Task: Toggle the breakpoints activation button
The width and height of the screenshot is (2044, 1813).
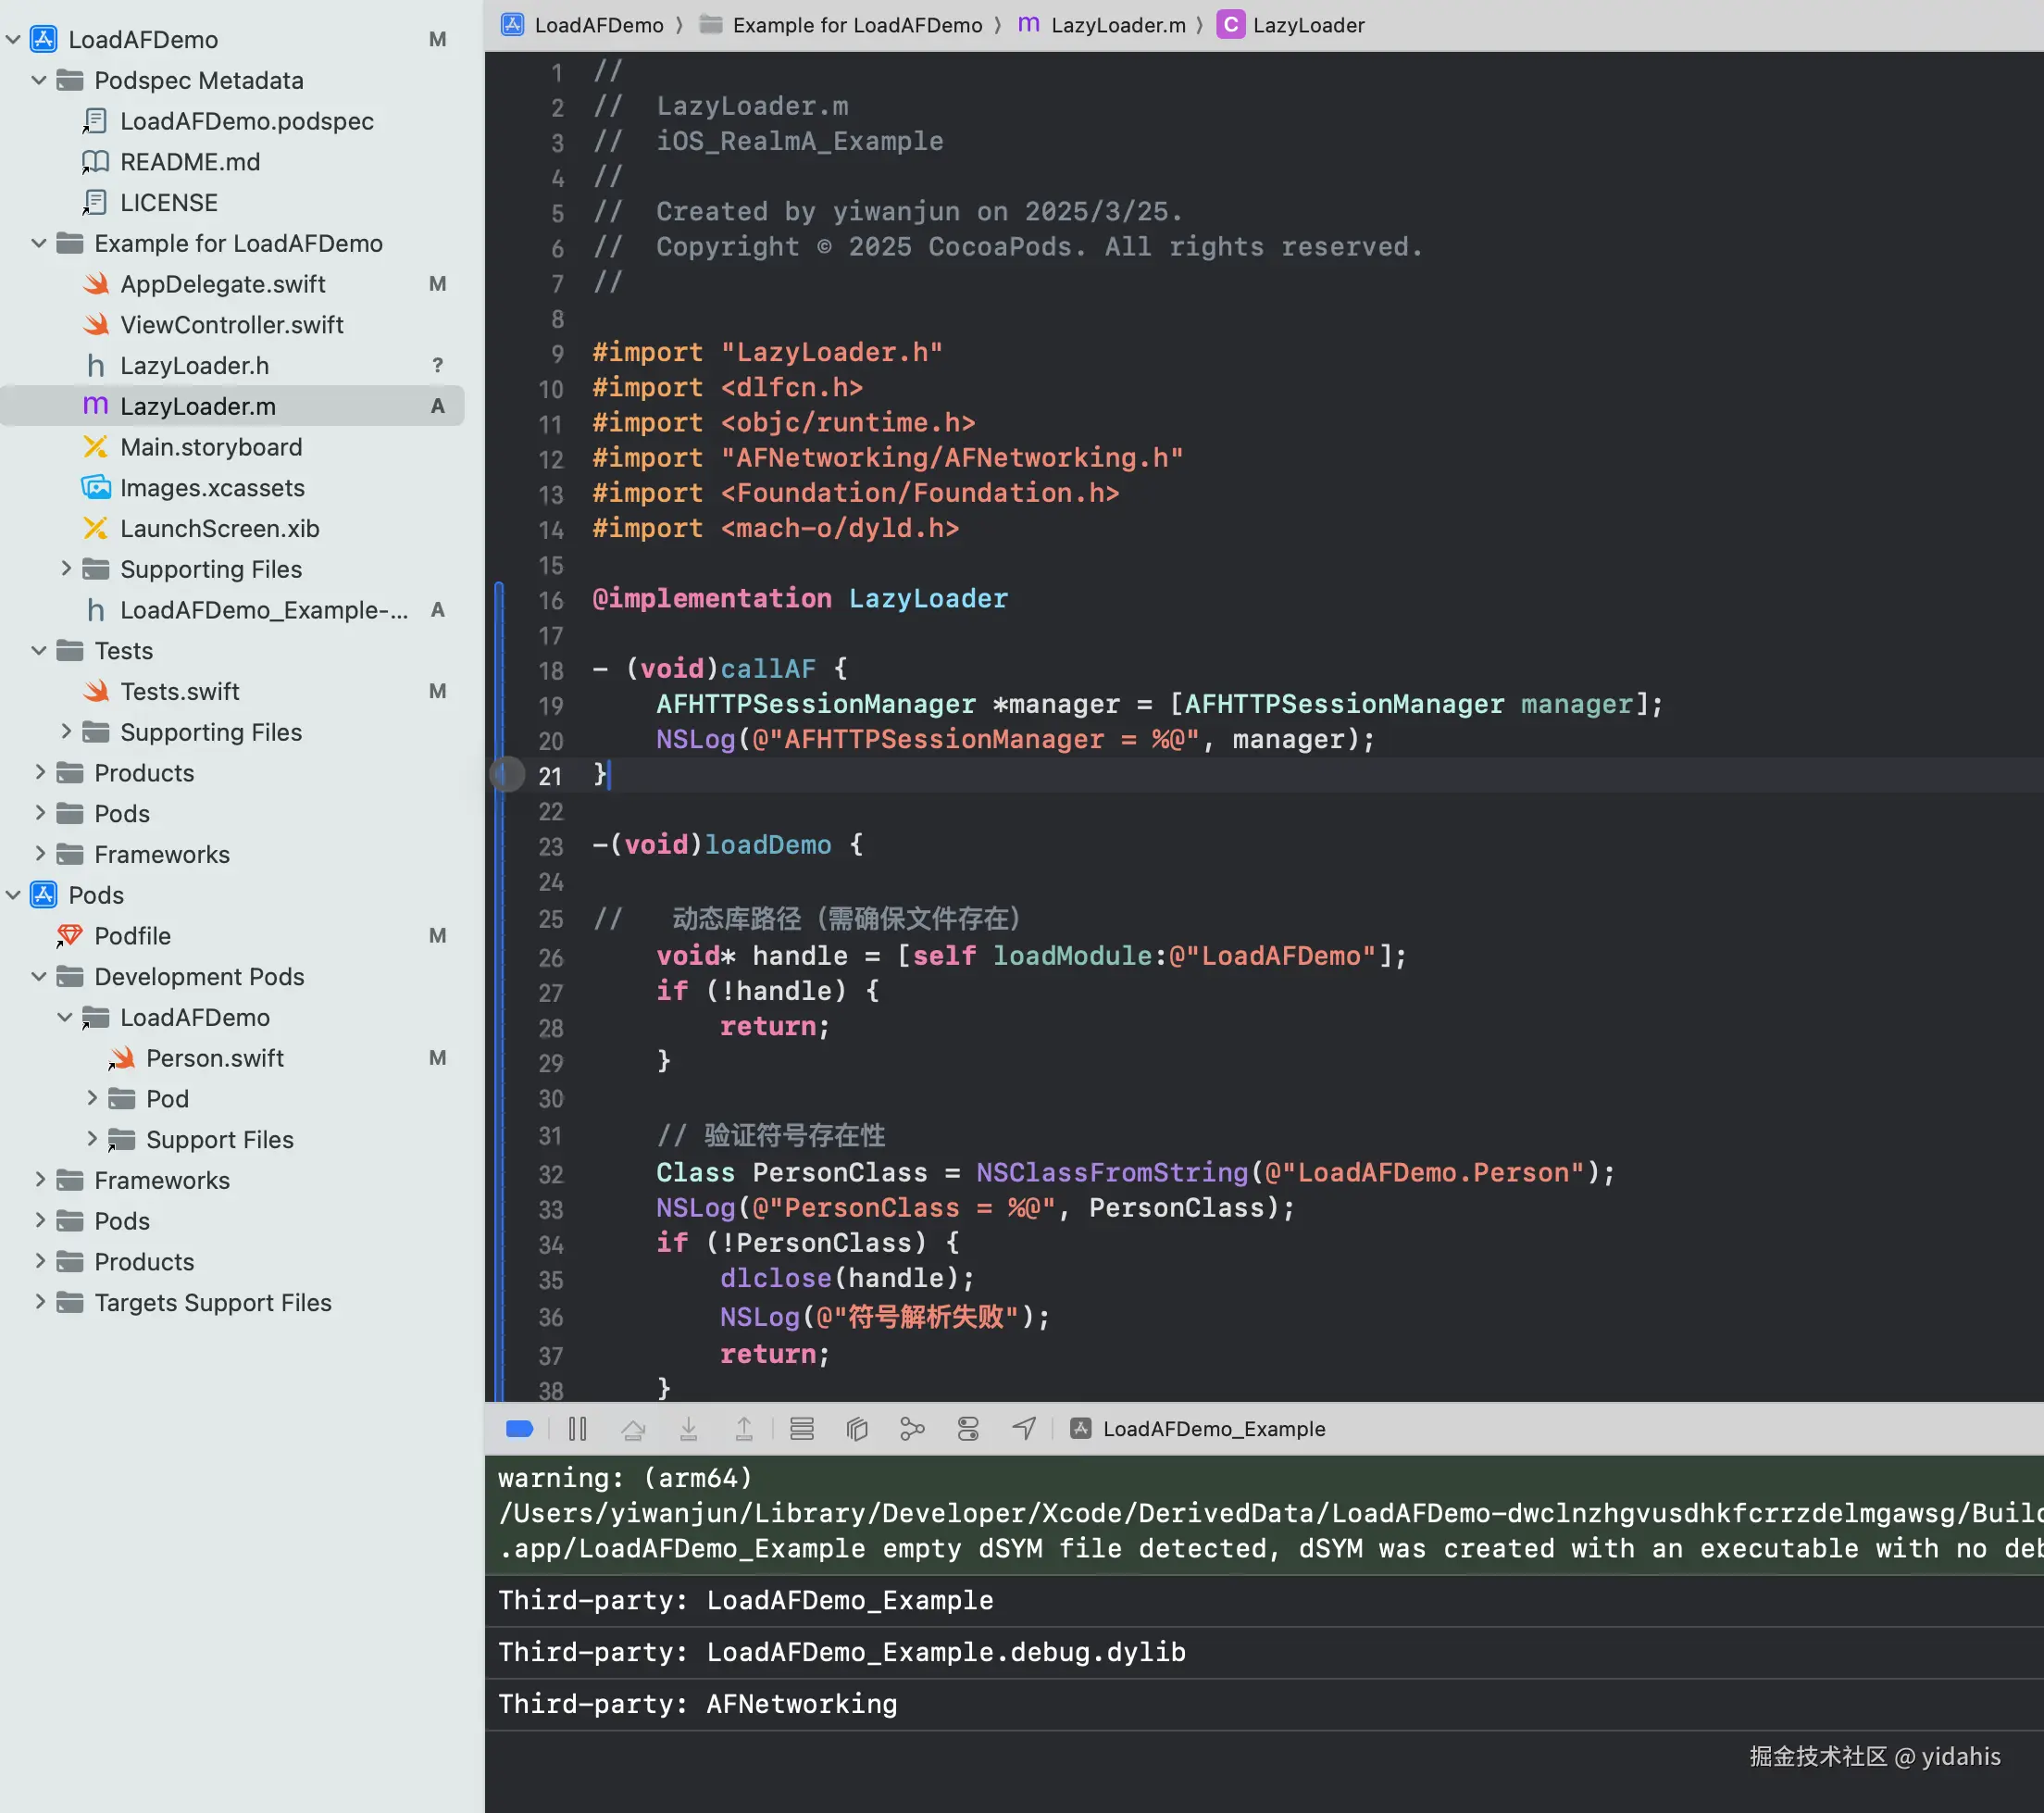Action: (520, 1429)
